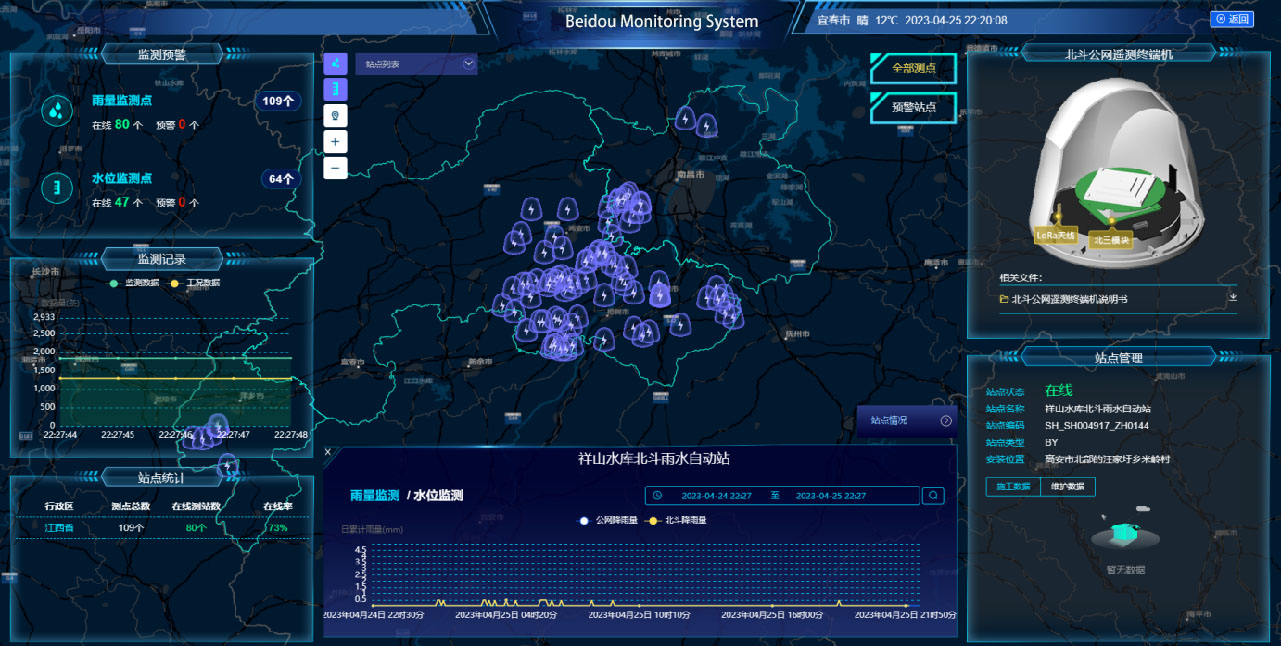1281x646 pixels.
Task: Switch to the 施工数据 tab
Action: pos(1013,486)
